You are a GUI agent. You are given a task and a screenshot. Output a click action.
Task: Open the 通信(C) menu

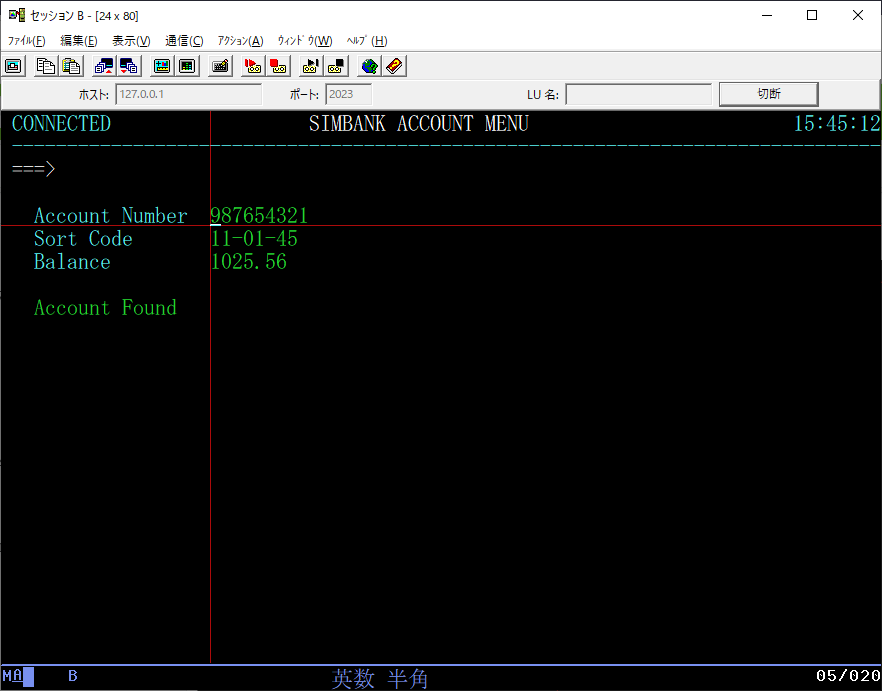tap(184, 41)
